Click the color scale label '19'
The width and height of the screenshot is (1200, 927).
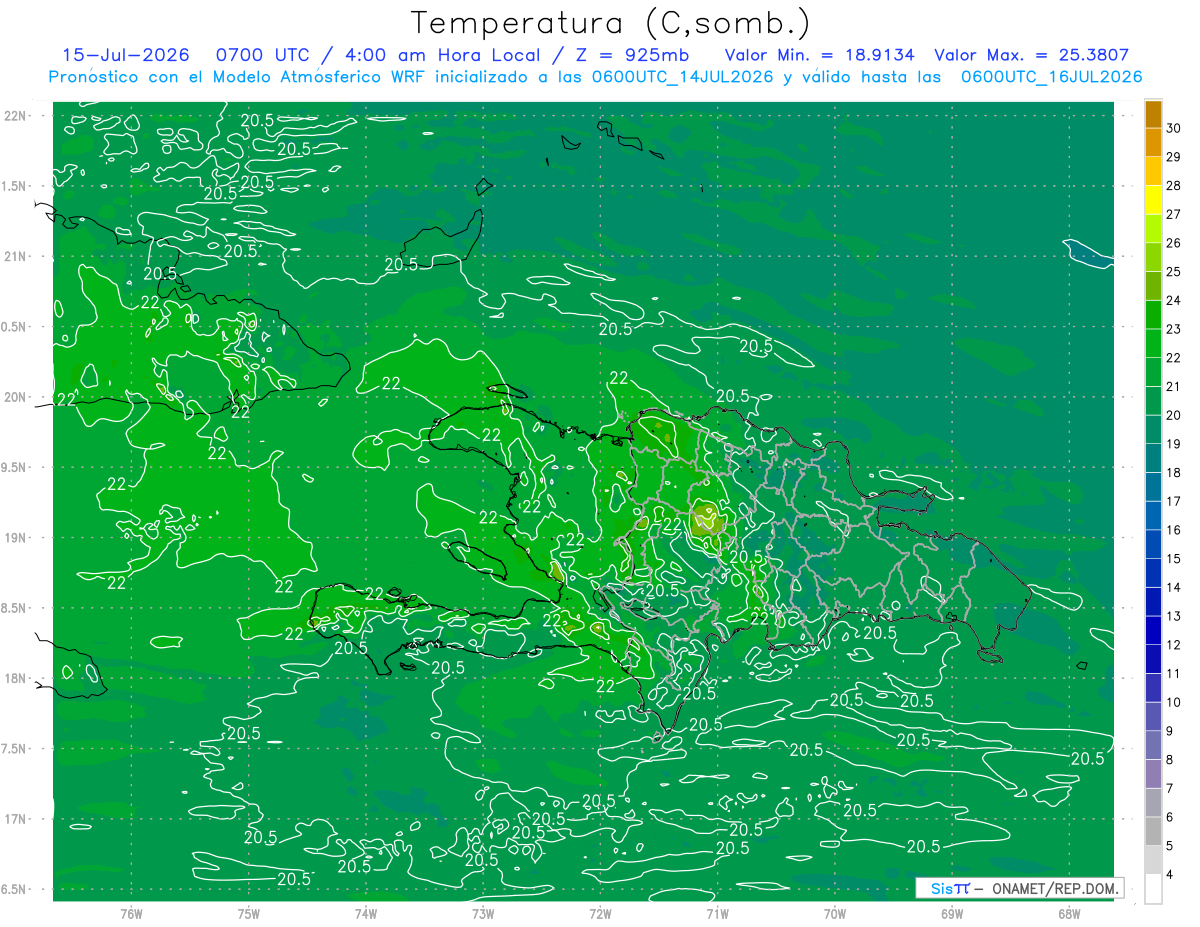(x=1174, y=444)
